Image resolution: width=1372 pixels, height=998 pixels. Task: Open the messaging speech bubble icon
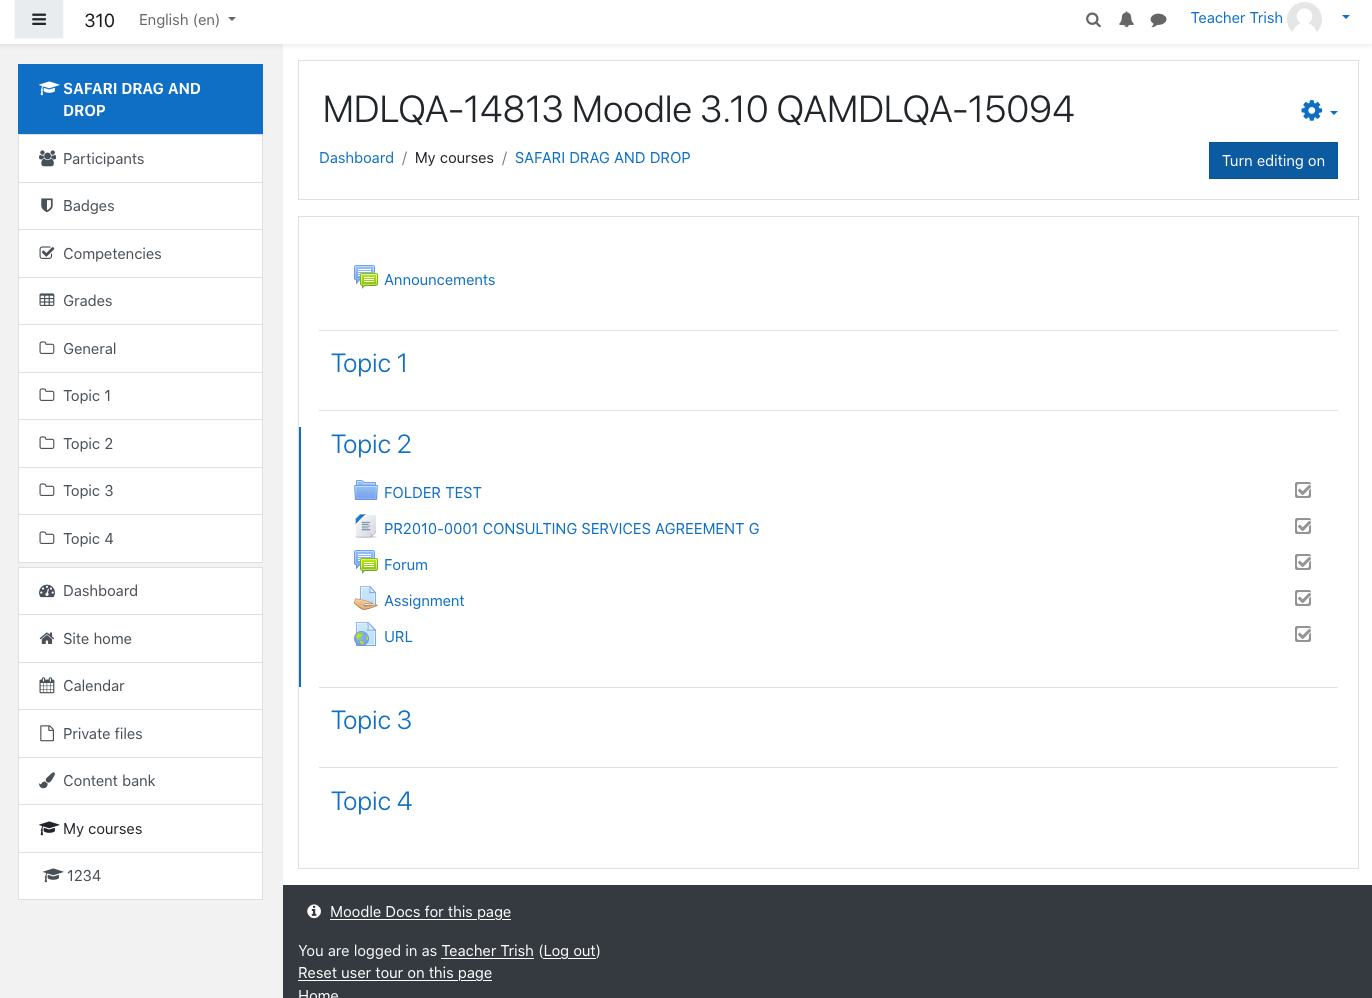tap(1158, 20)
